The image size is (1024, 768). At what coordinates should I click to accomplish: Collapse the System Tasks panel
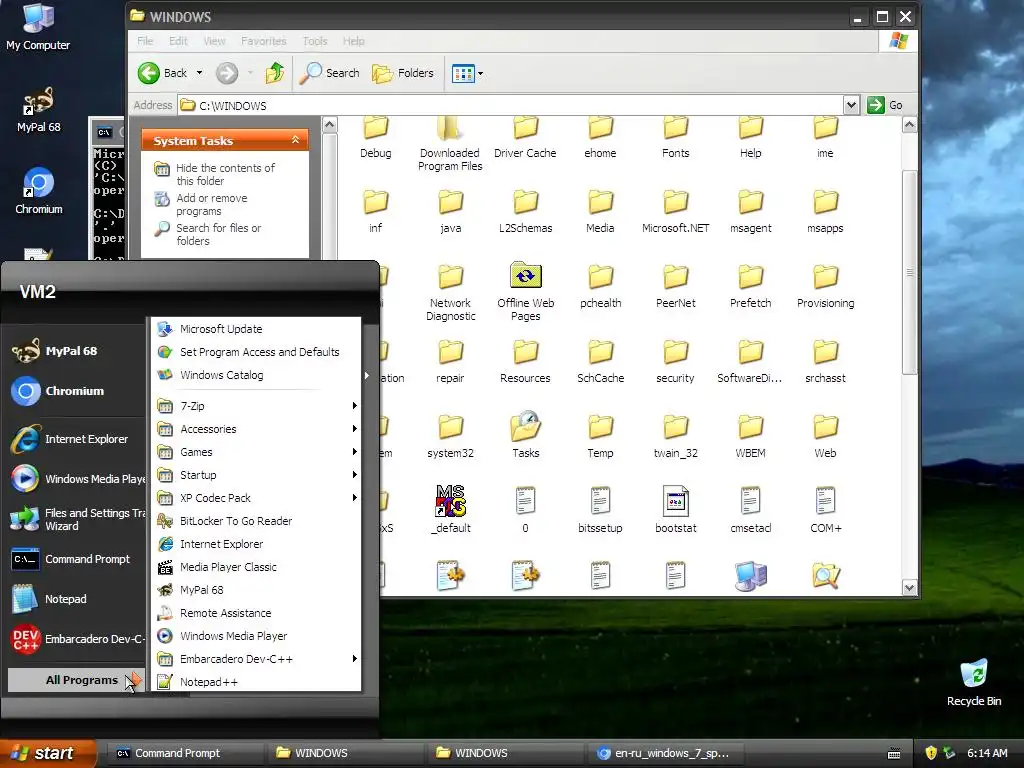coord(295,140)
